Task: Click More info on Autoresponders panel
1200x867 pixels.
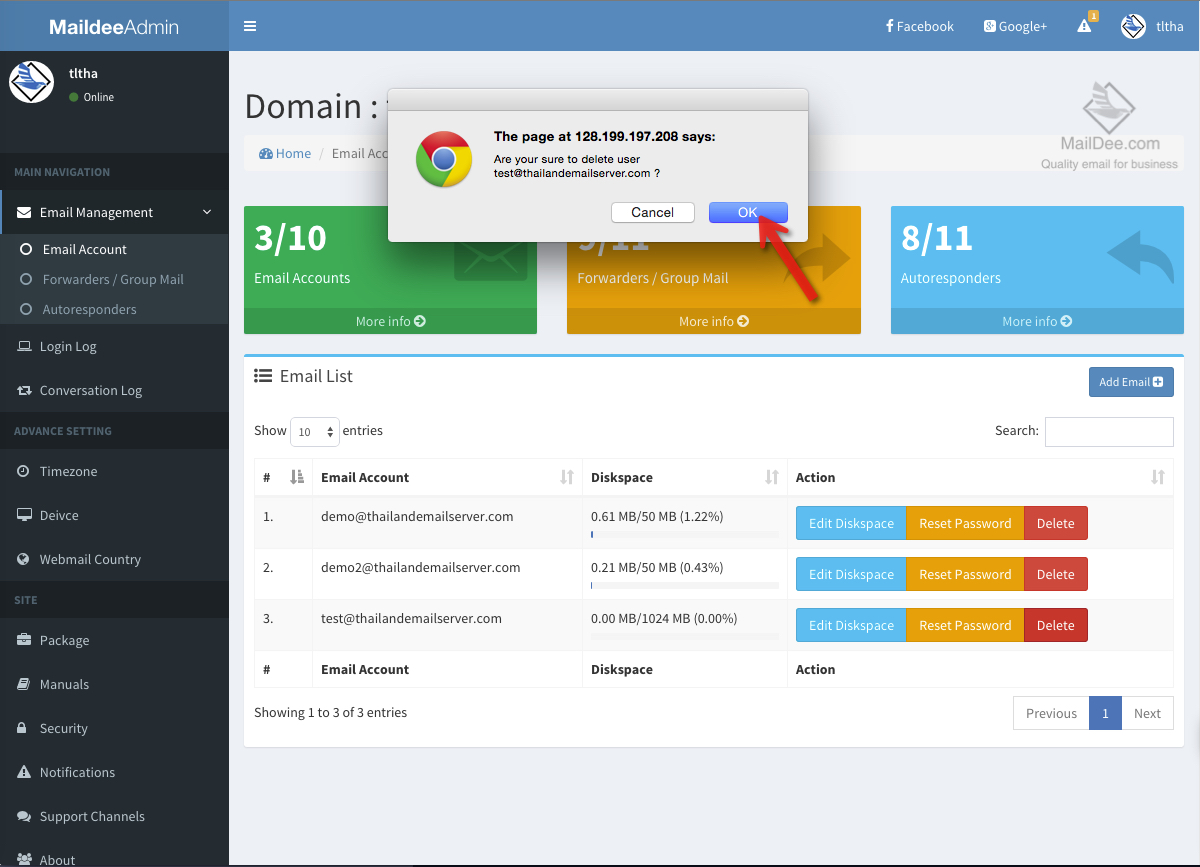Action: click(x=1036, y=321)
